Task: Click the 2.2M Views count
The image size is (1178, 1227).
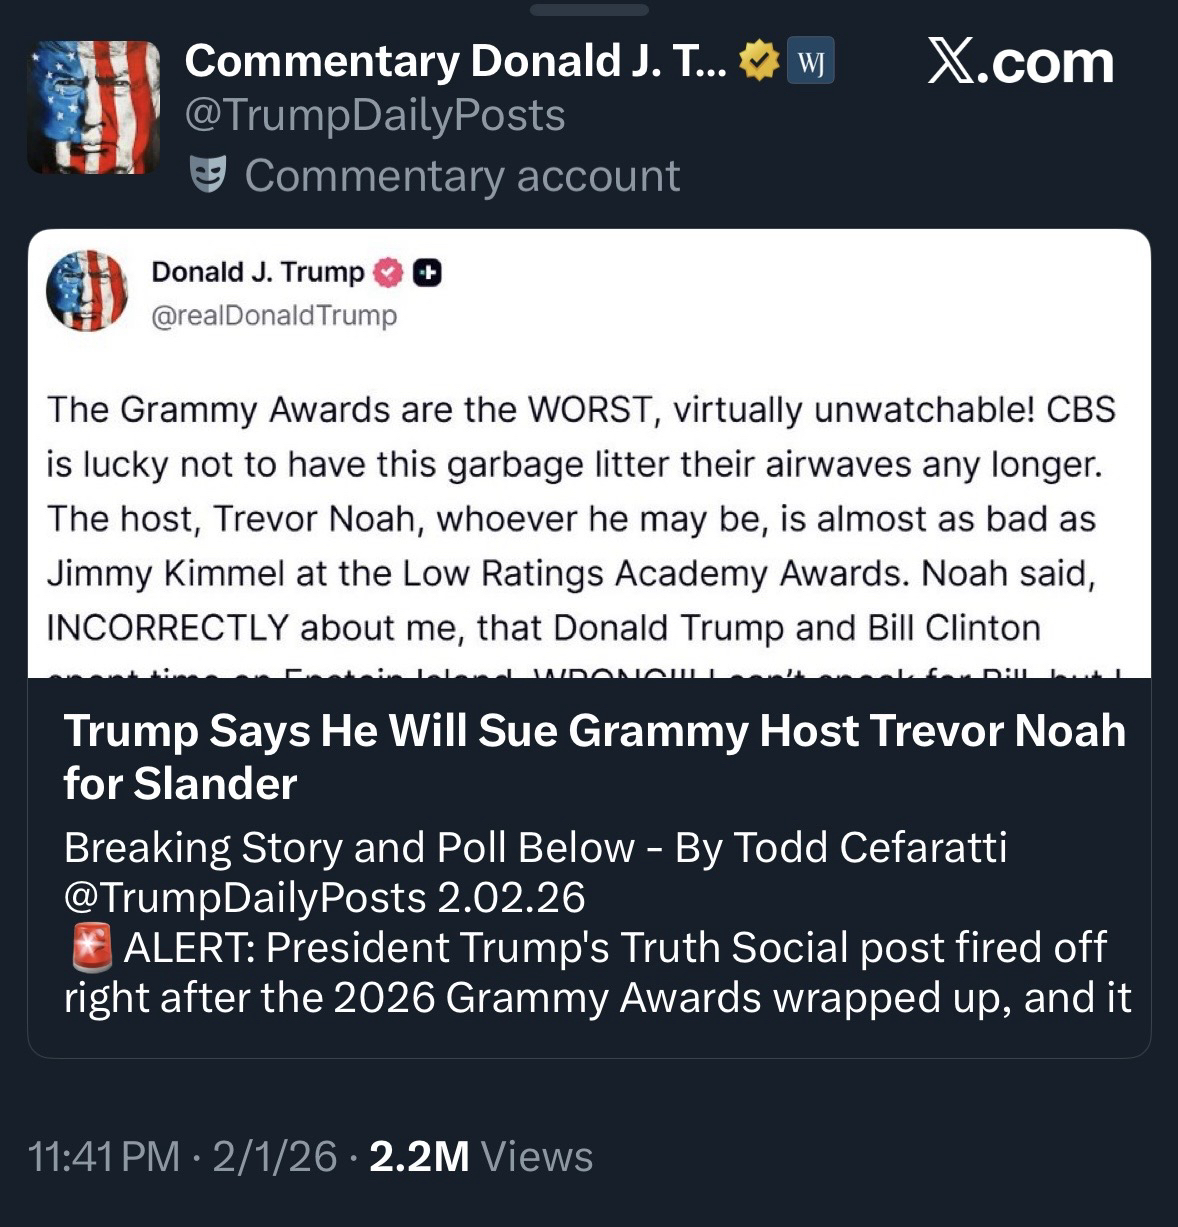Action: click(x=480, y=1157)
